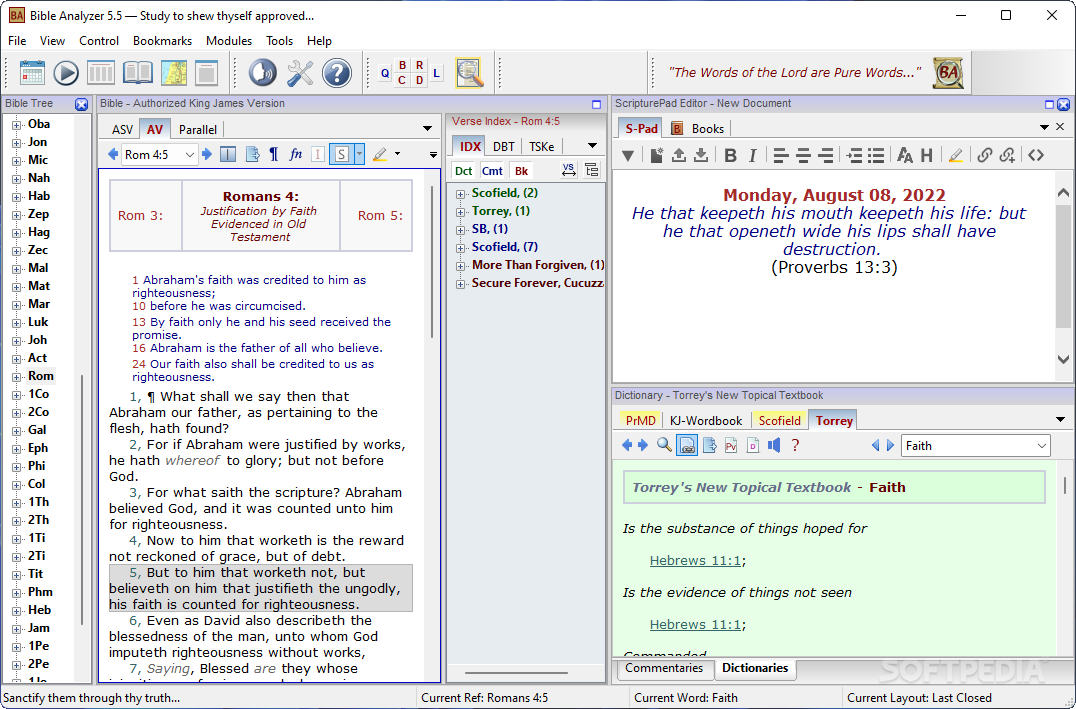This screenshot has height=709, width=1076.
Task: Click the Bible highlighter pen icon
Action: tap(379, 154)
